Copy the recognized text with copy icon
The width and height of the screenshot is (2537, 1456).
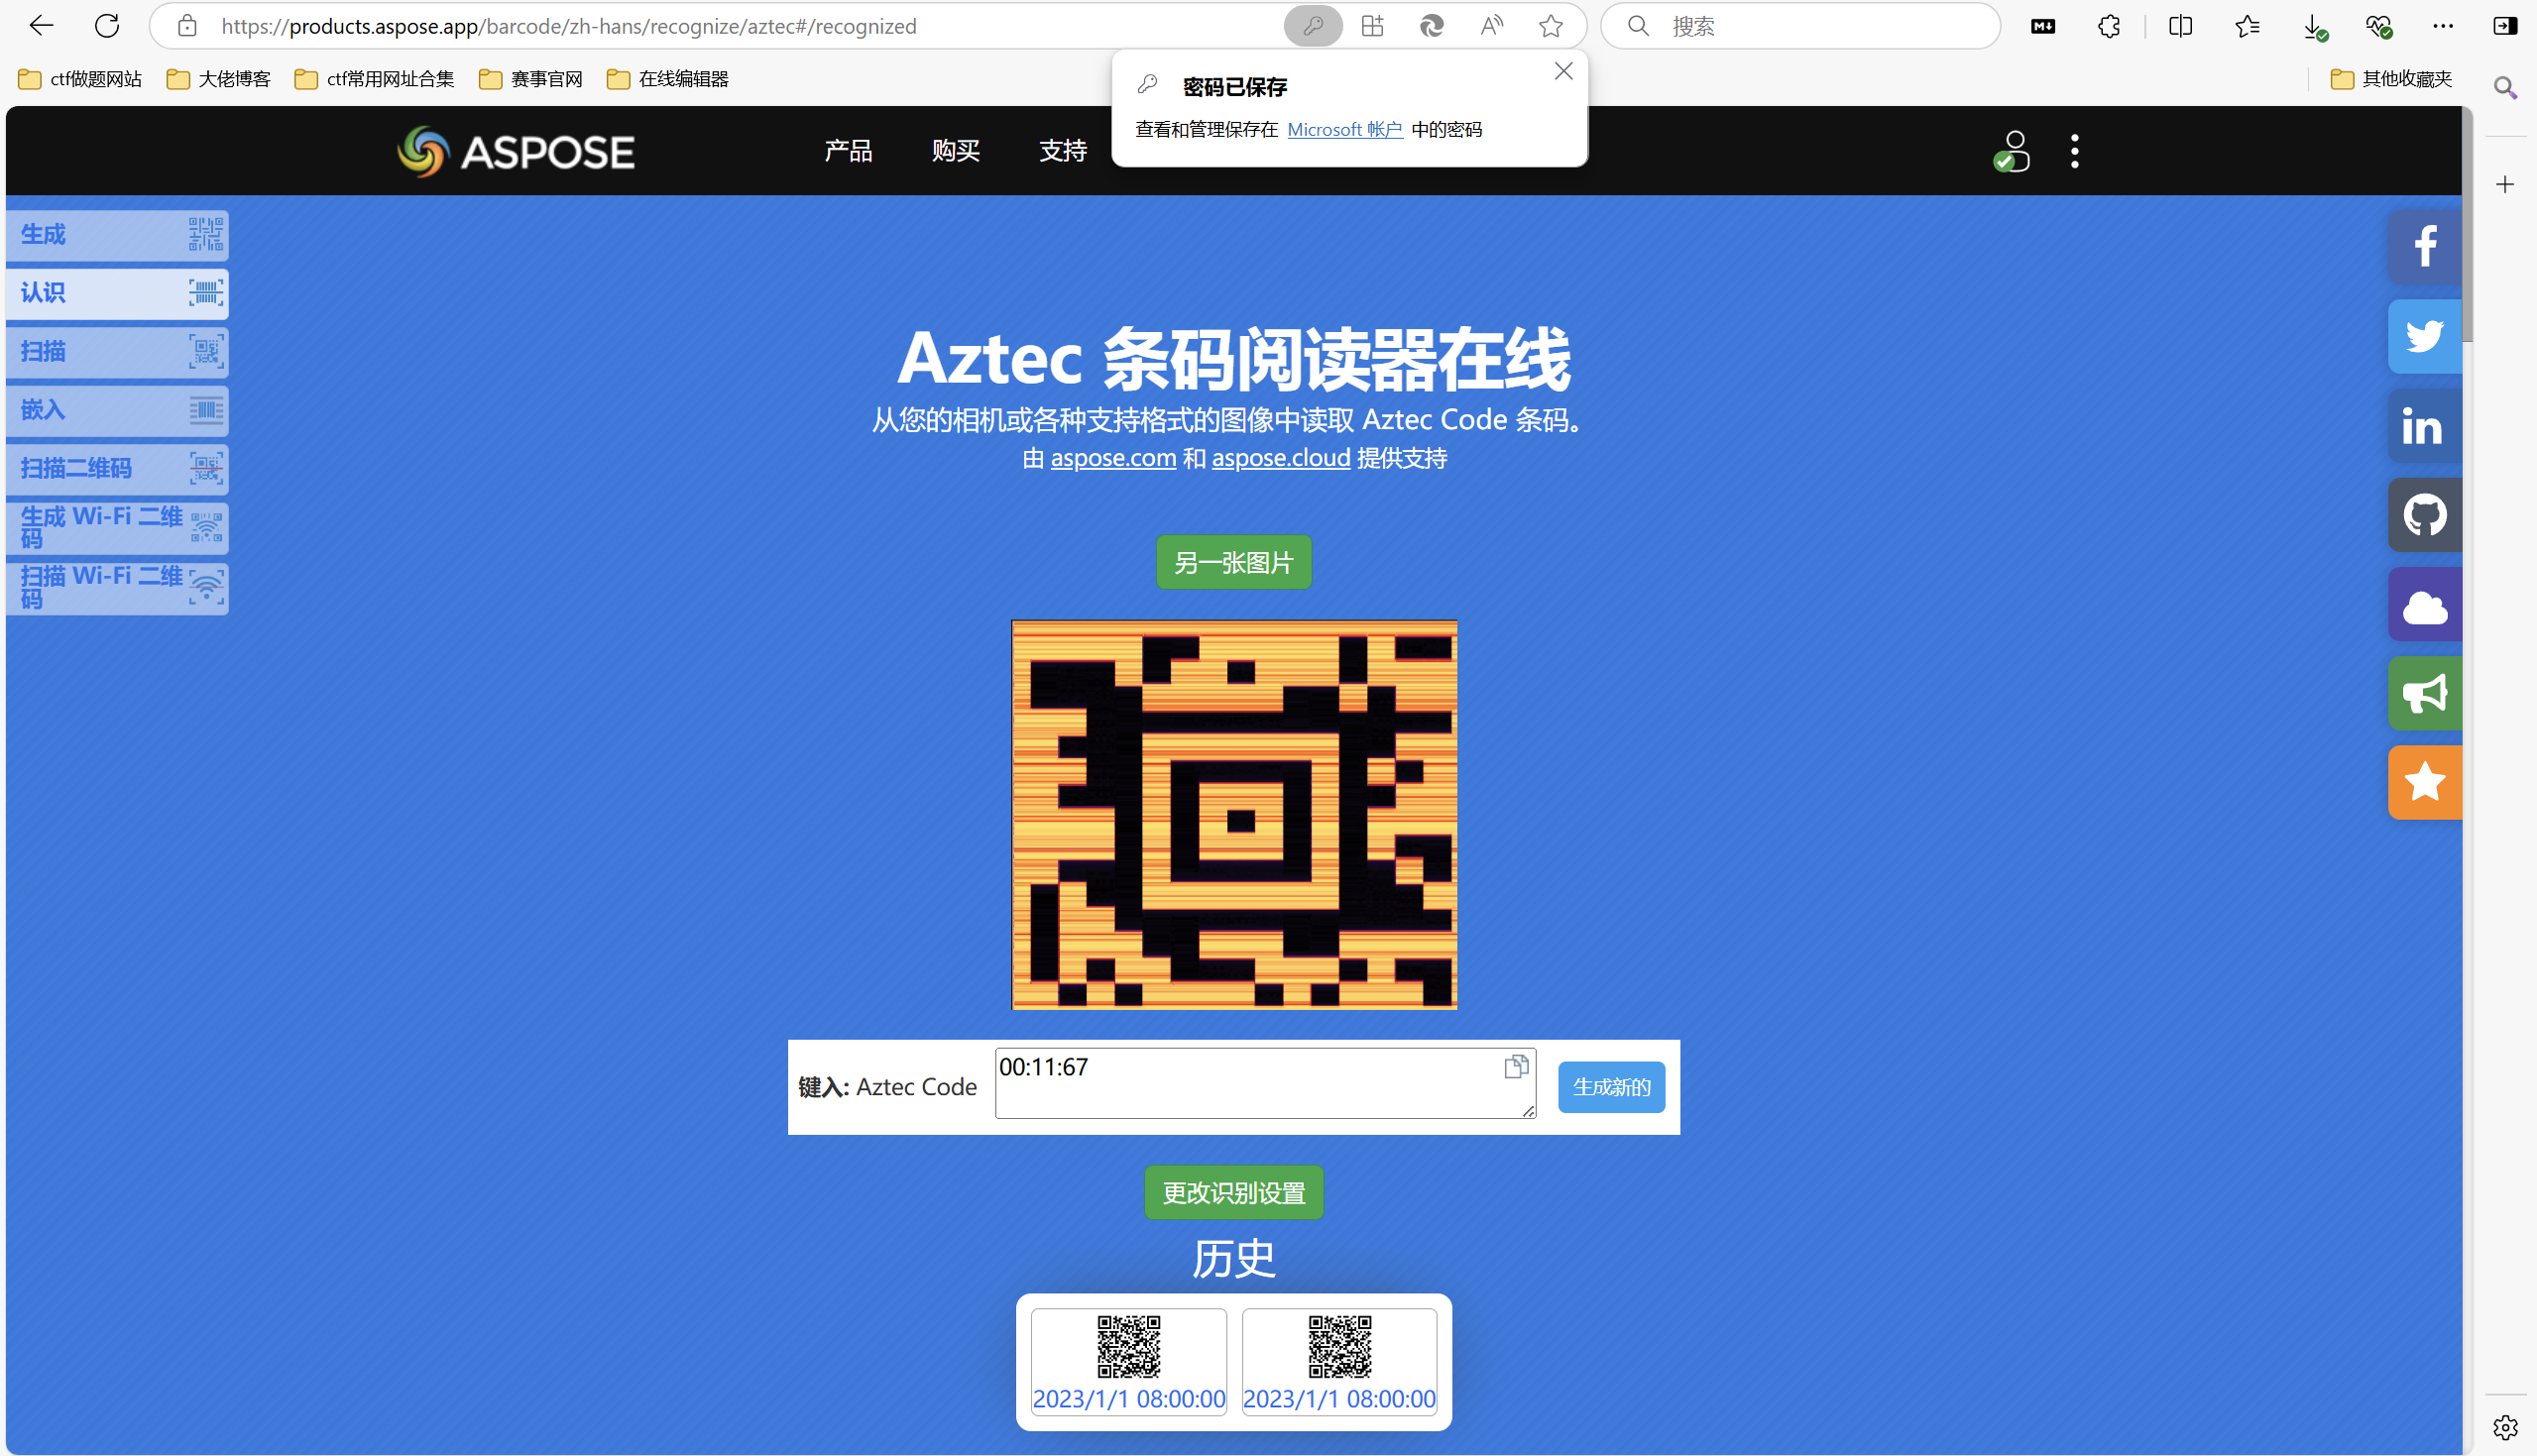click(1516, 1067)
